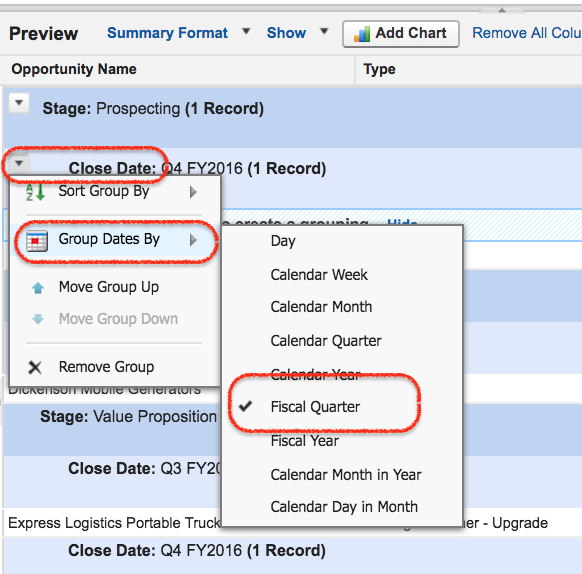
Task: Click the blue up arrow for Move Group Up
Action: [x=38, y=288]
